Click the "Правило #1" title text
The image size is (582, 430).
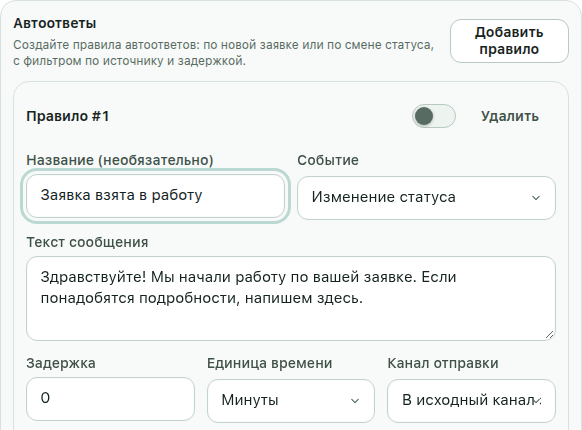(x=68, y=116)
